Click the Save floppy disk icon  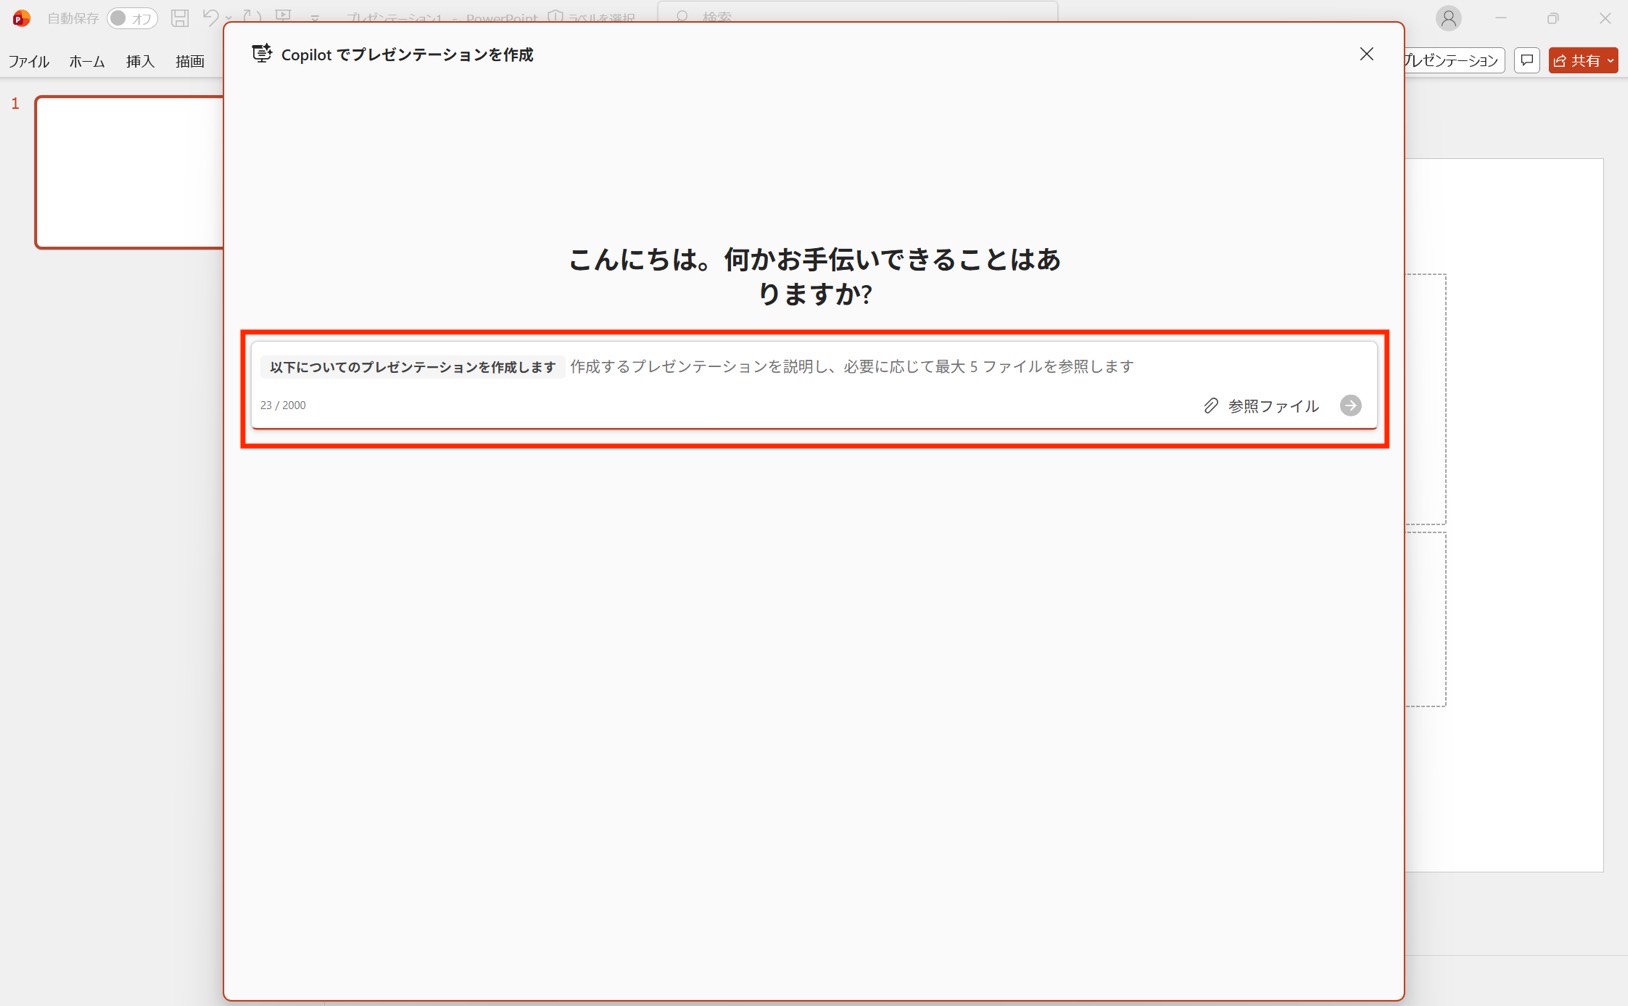[x=180, y=18]
